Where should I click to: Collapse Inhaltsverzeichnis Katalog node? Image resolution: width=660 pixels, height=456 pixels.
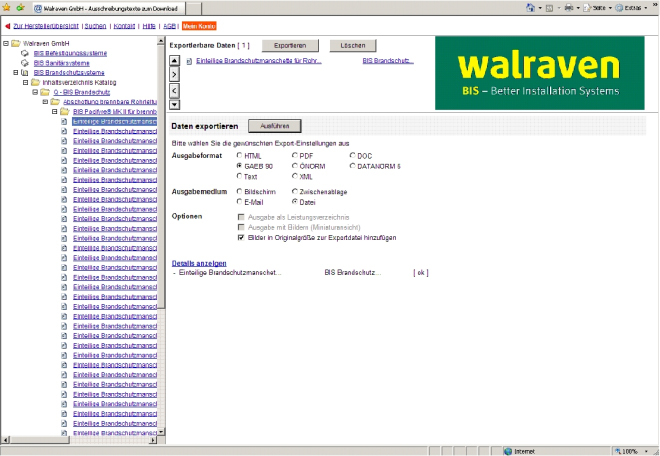25,82
